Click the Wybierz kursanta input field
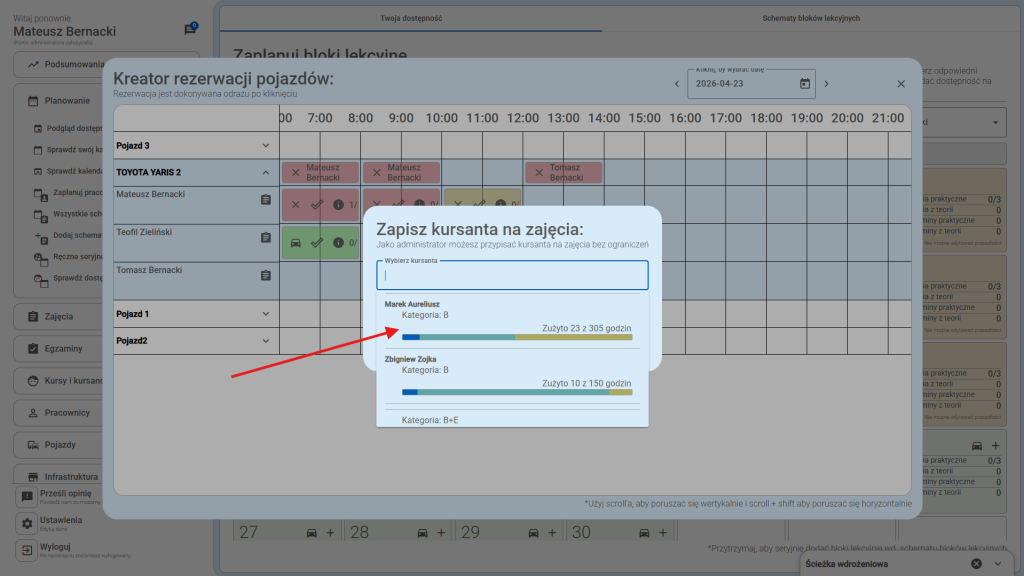The width and height of the screenshot is (1024, 576). (x=512, y=275)
